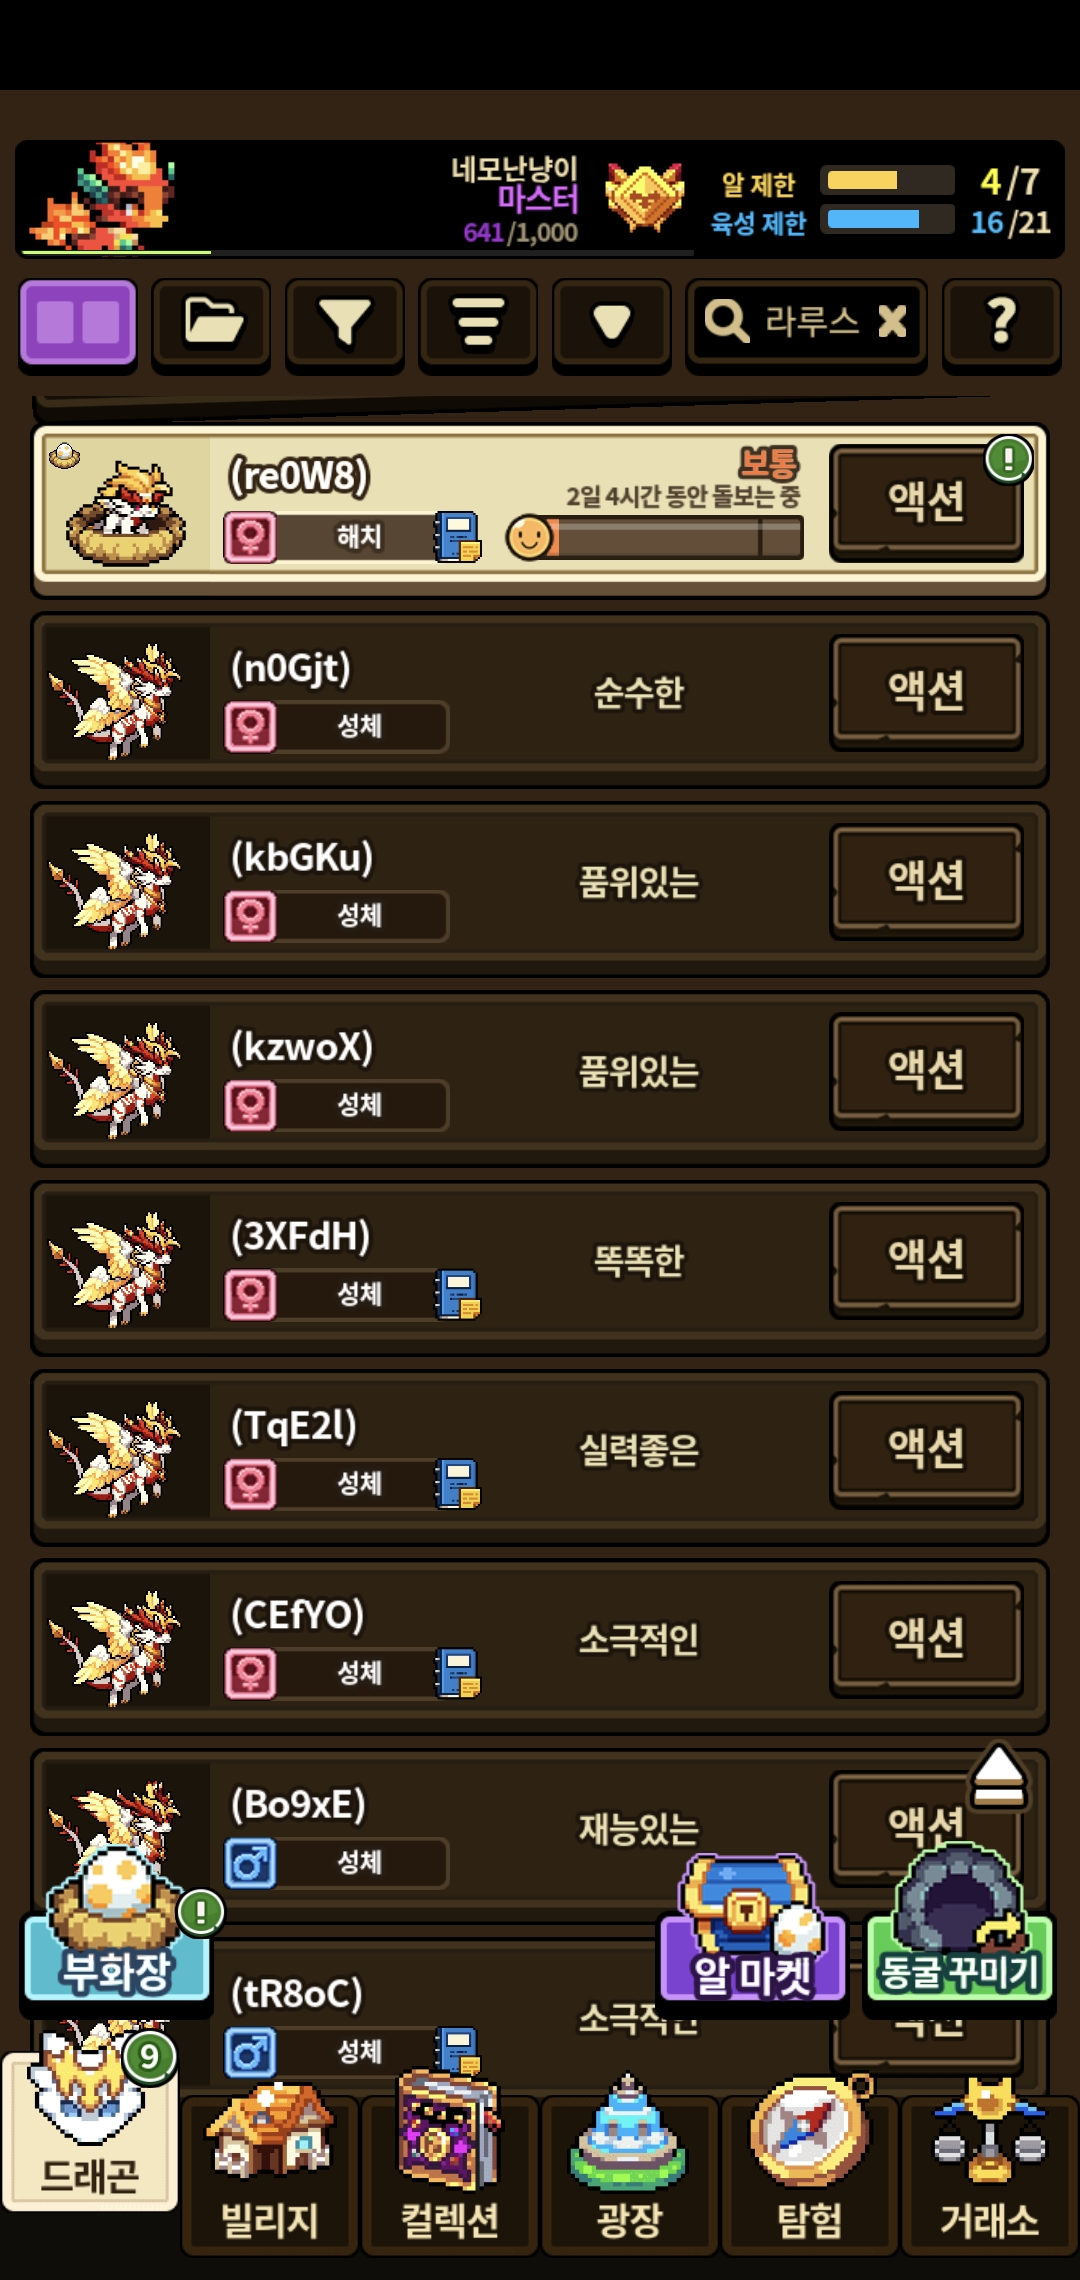Open the 부화장 hatchery nest
The width and height of the screenshot is (1080, 2280).
tap(117, 1926)
